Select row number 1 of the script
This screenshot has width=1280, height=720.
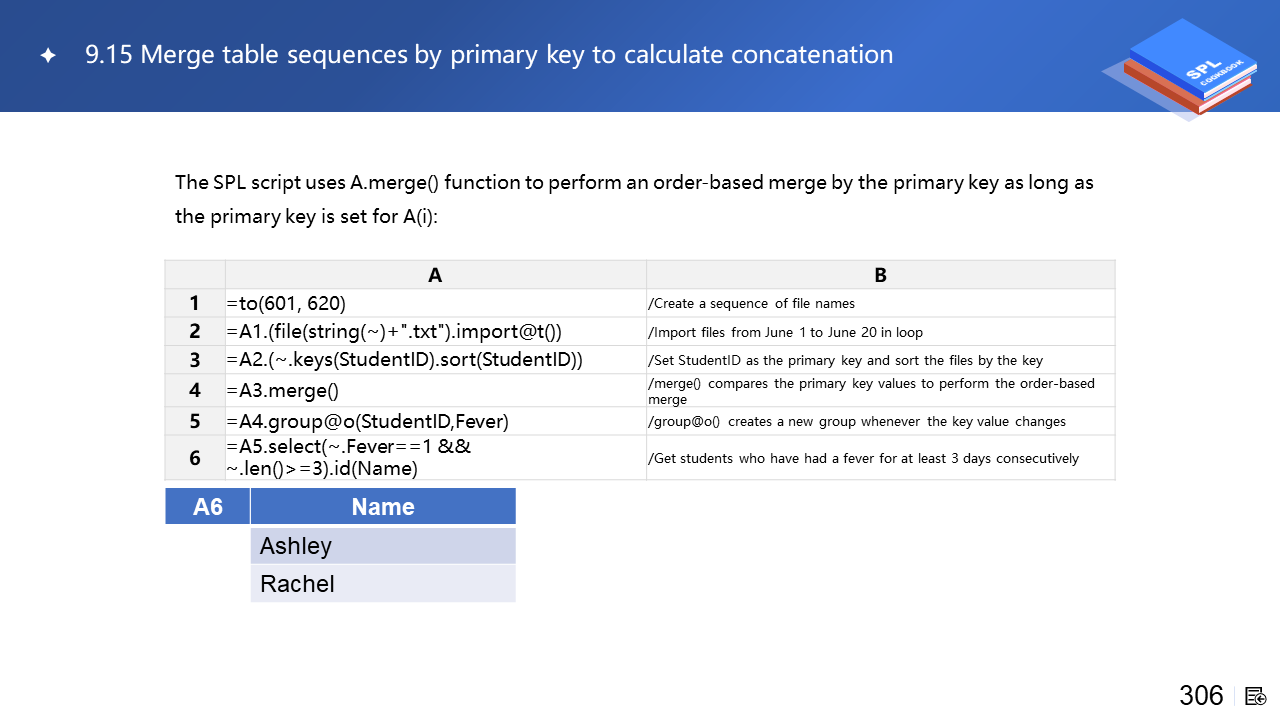point(195,303)
